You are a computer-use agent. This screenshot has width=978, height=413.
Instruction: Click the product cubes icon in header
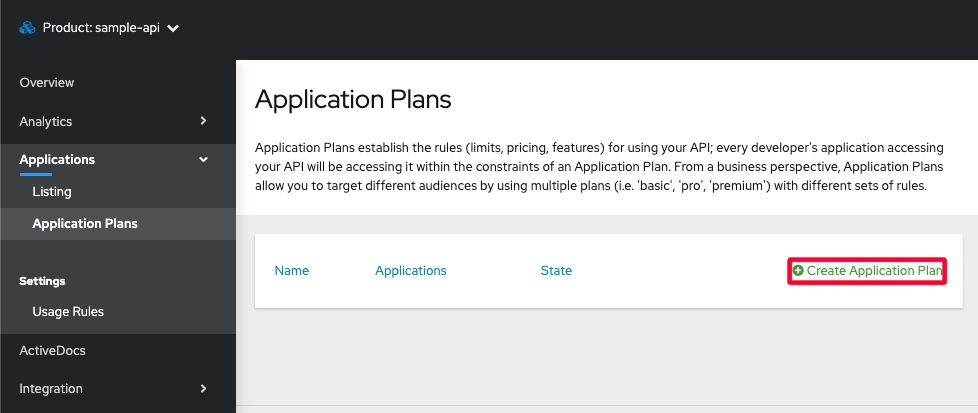[27, 28]
